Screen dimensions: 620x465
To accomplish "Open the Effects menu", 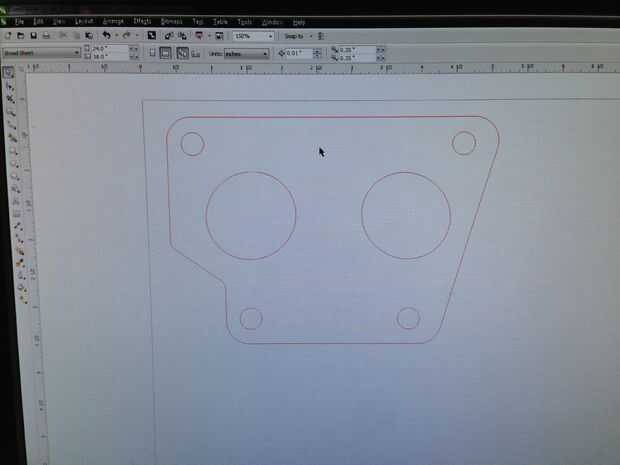I will (142, 21).
